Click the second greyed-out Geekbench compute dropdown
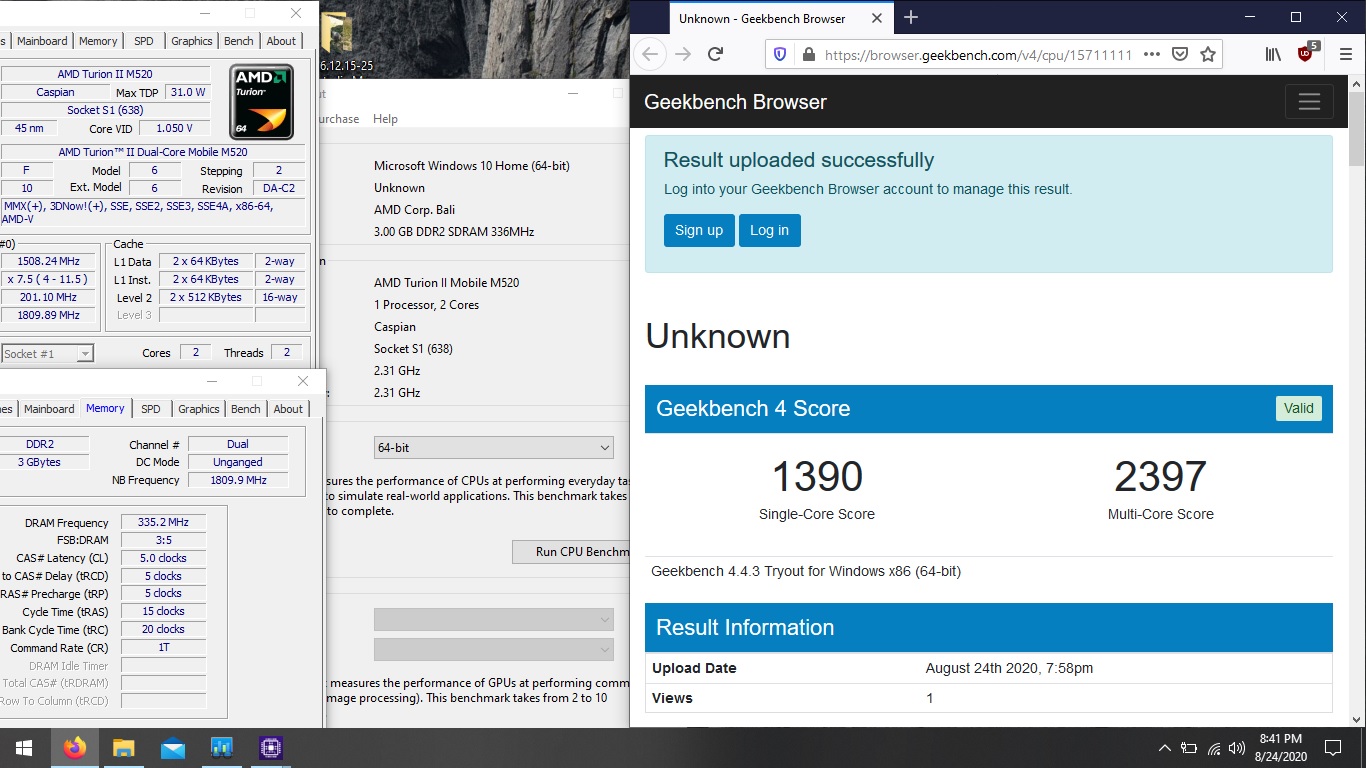 pyautogui.click(x=494, y=650)
